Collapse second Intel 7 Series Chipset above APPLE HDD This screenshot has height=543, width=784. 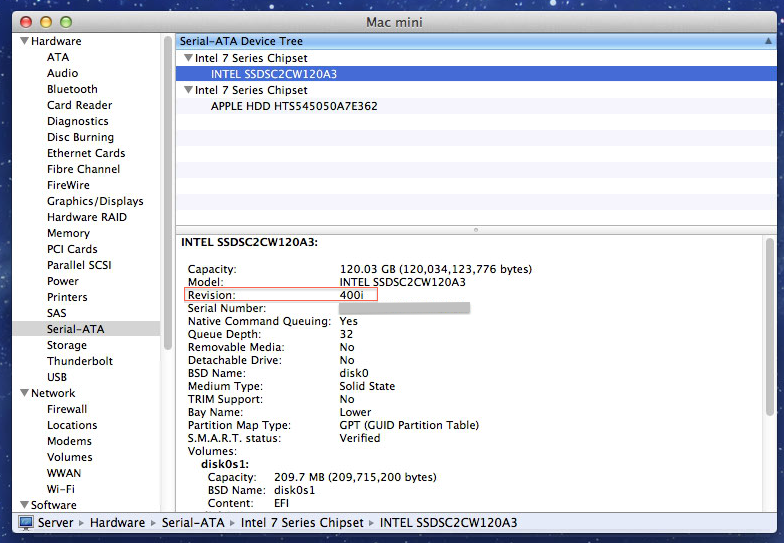click(188, 90)
